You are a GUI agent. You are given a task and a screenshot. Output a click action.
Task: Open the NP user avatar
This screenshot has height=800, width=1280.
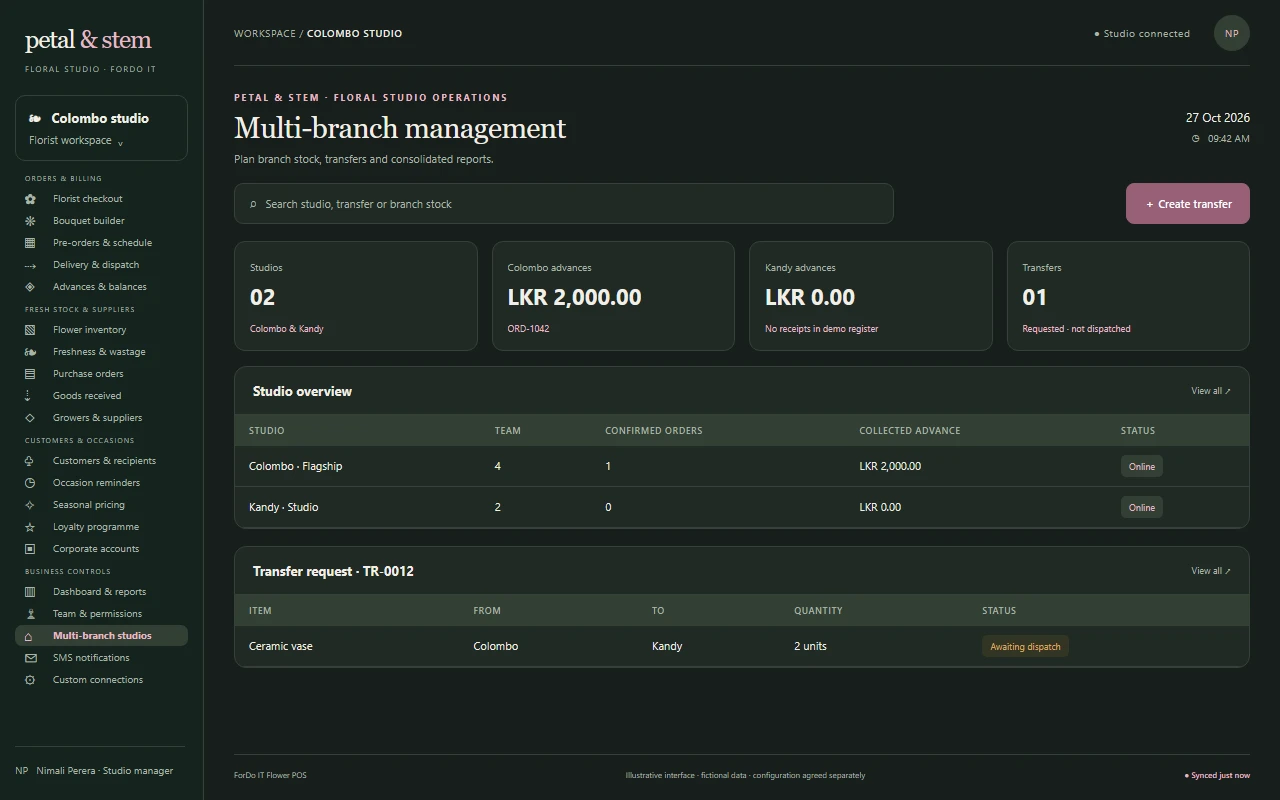coord(1231,33)
